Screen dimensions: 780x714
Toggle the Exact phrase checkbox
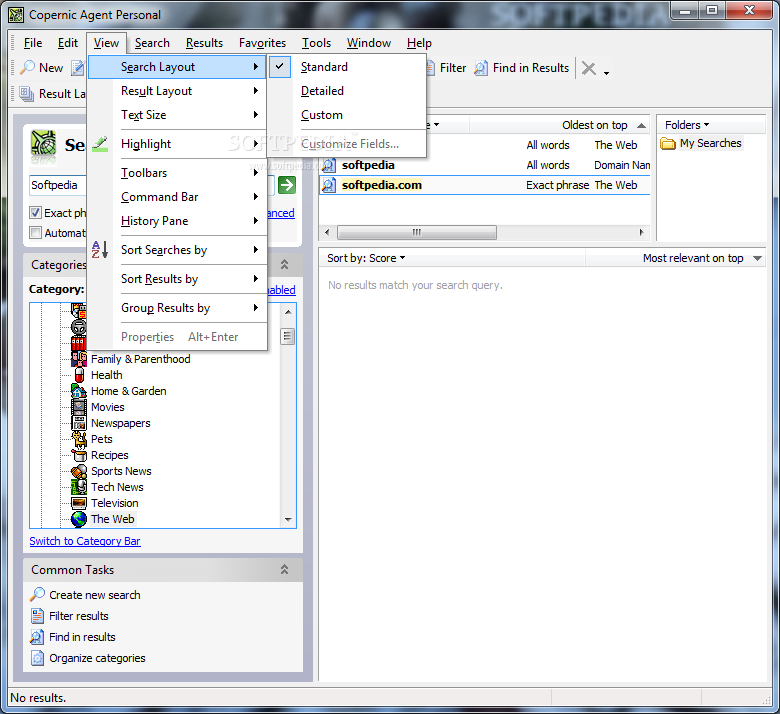pyautogui.click(x=35, y=213)
